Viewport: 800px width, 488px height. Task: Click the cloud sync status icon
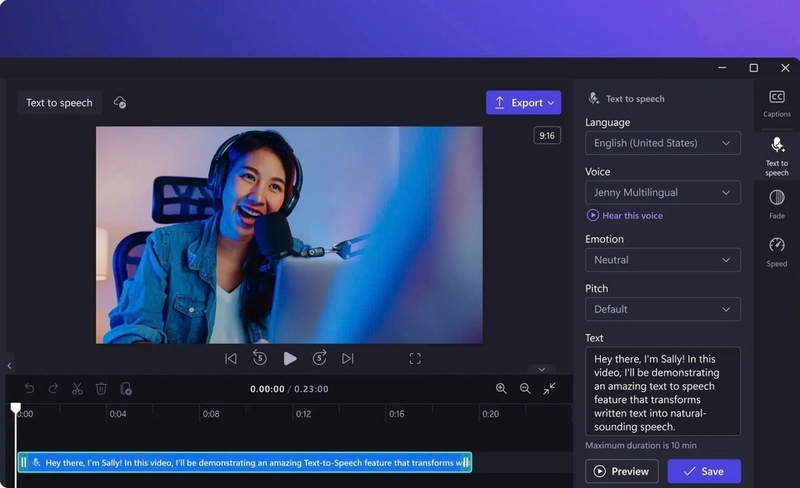120,103
